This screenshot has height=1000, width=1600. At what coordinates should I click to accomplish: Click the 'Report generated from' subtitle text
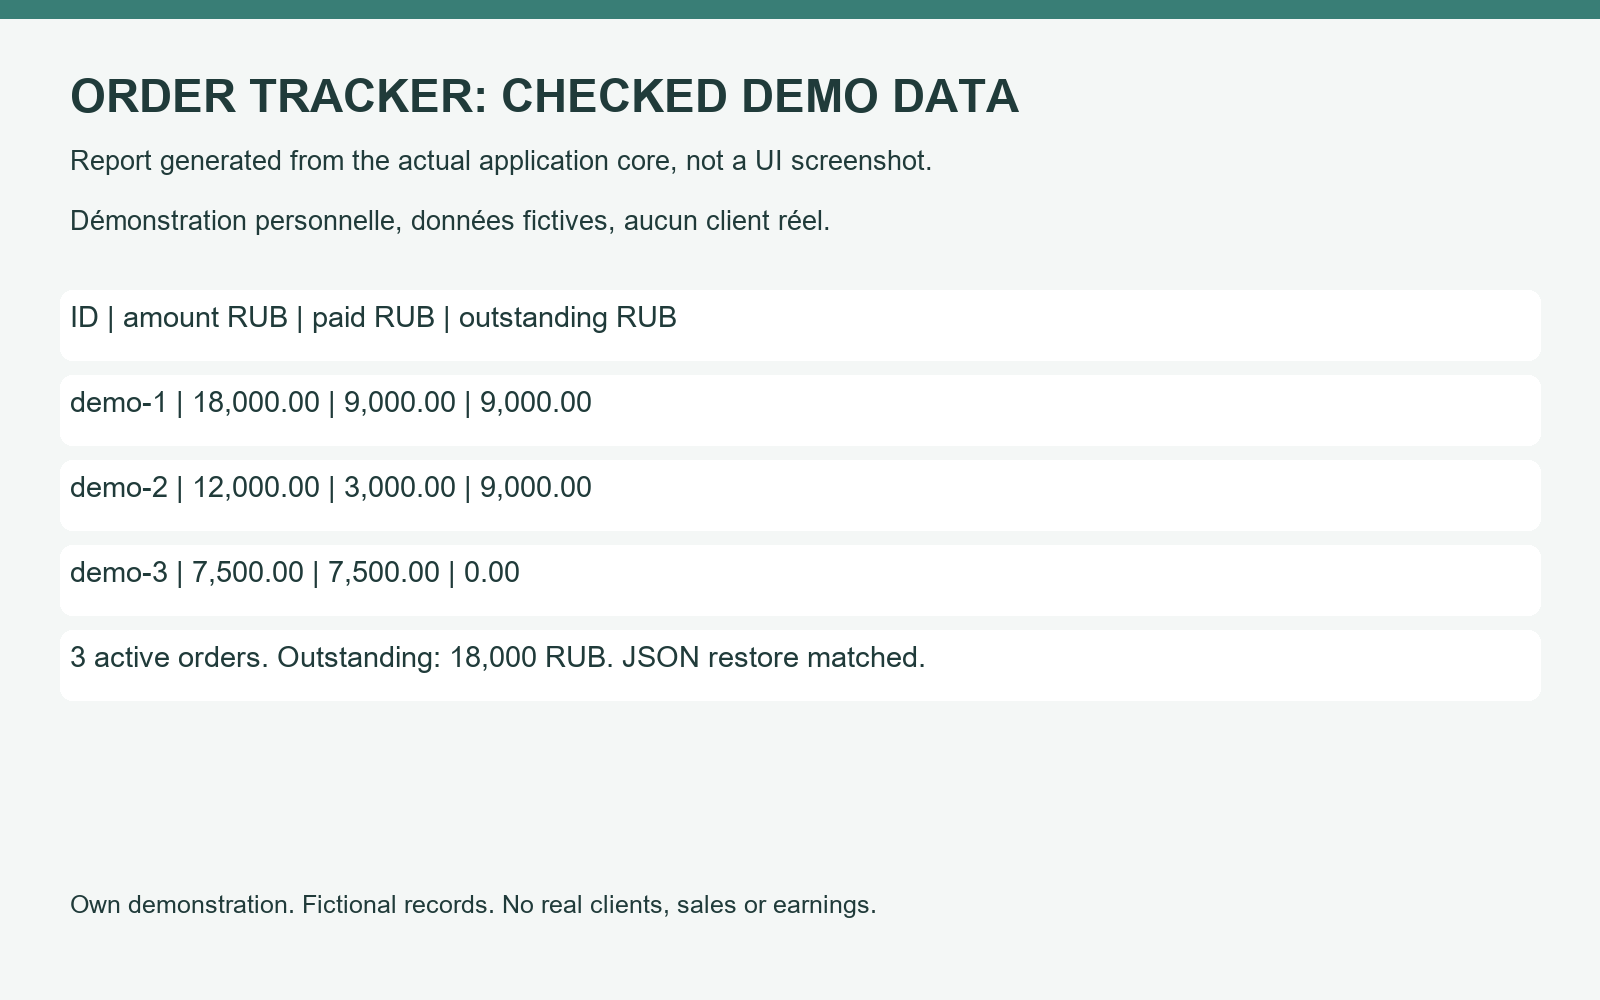pos(501,161)
